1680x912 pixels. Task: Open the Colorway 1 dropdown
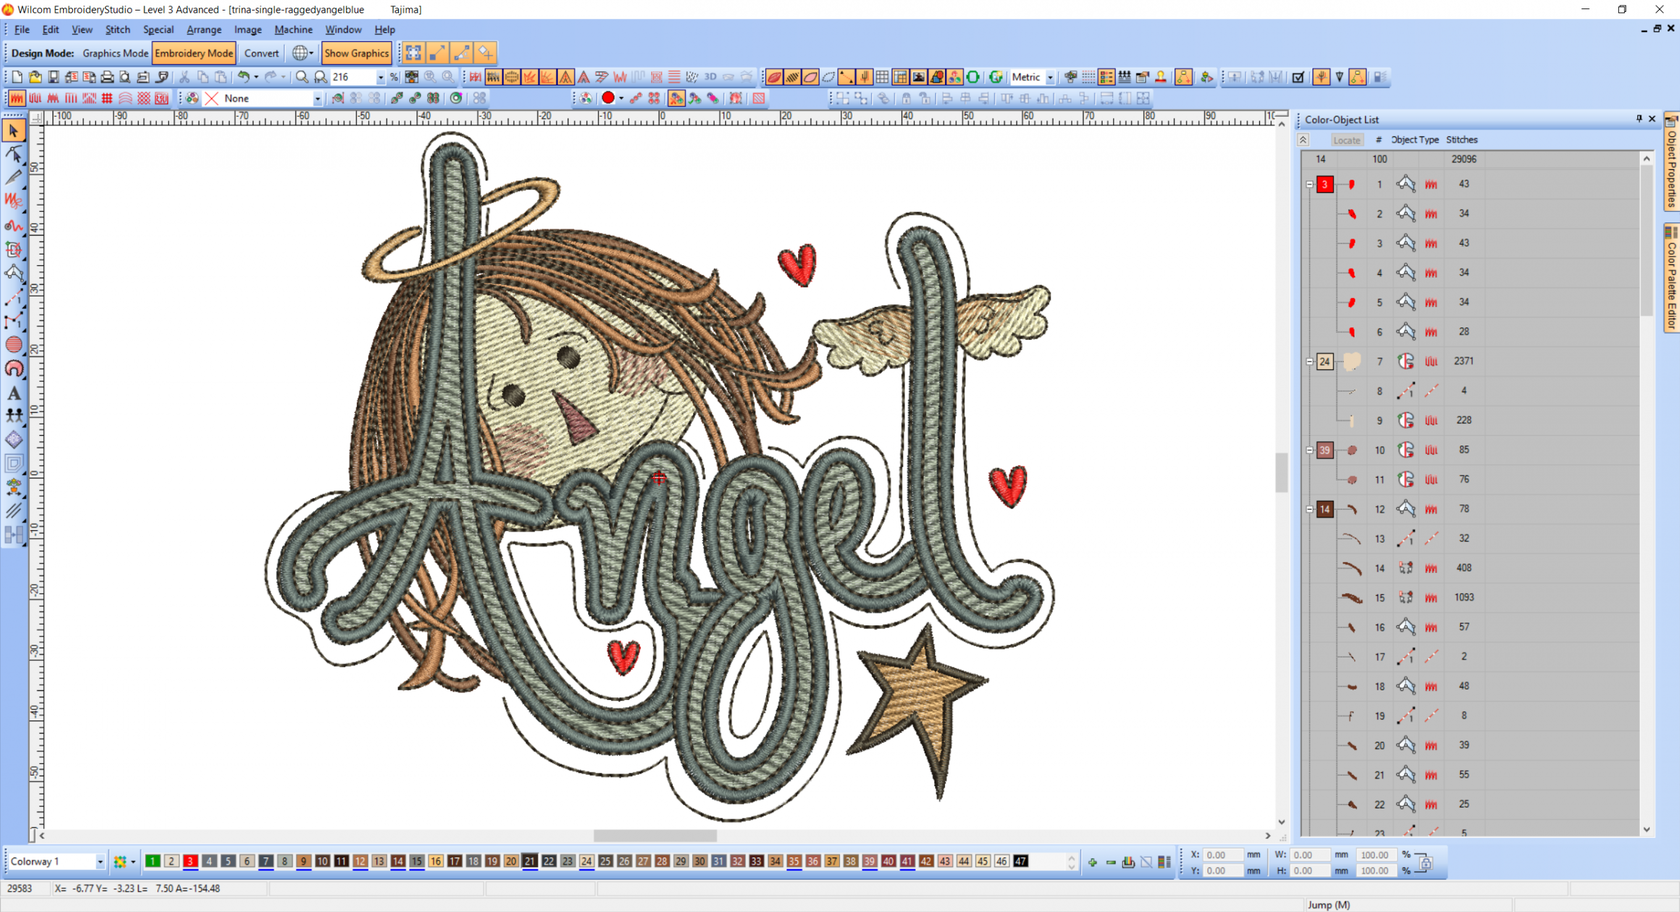coord(100,862)
